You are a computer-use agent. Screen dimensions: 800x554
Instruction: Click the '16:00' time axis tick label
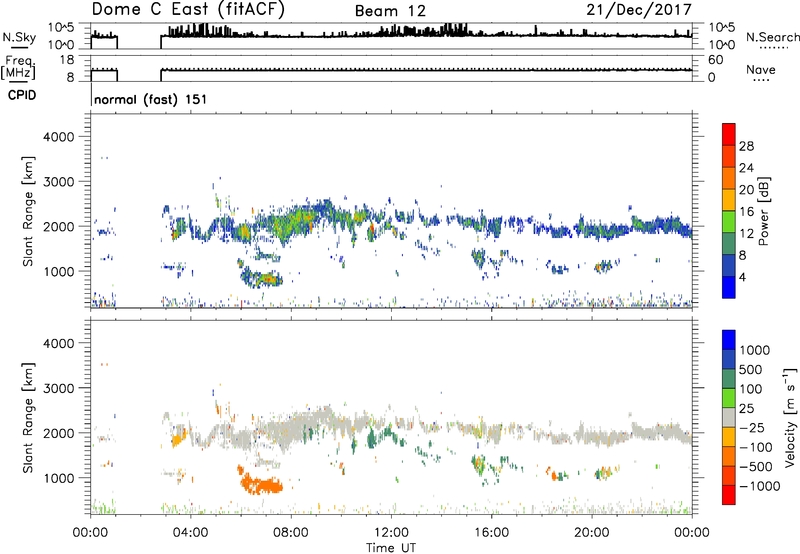click(x=491, y=533)
